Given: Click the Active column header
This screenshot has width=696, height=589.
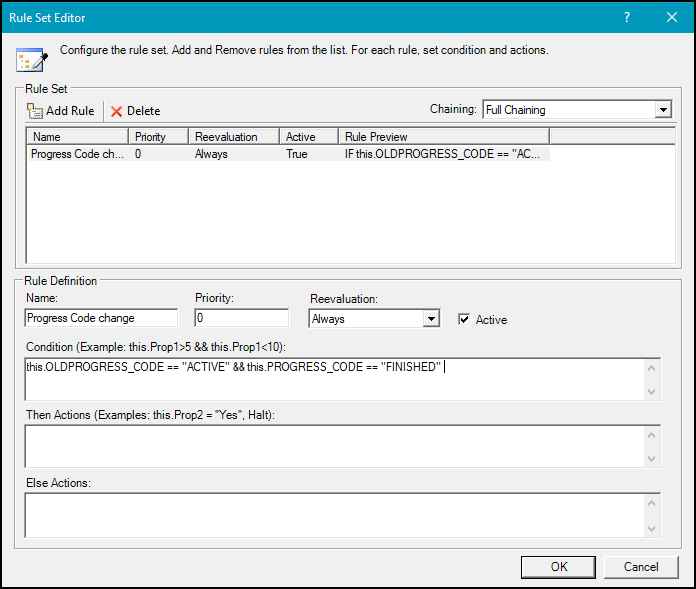Looking at the screenshot, I should (309, 137).
